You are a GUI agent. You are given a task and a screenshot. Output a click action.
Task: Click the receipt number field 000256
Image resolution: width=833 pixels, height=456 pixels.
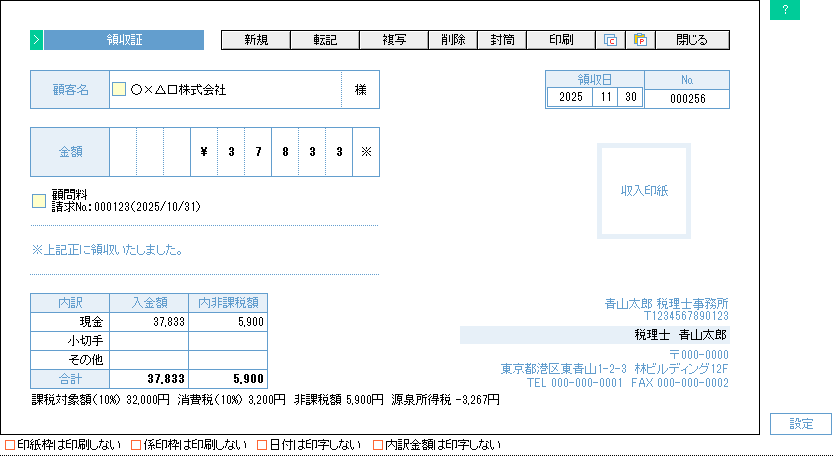687,99
